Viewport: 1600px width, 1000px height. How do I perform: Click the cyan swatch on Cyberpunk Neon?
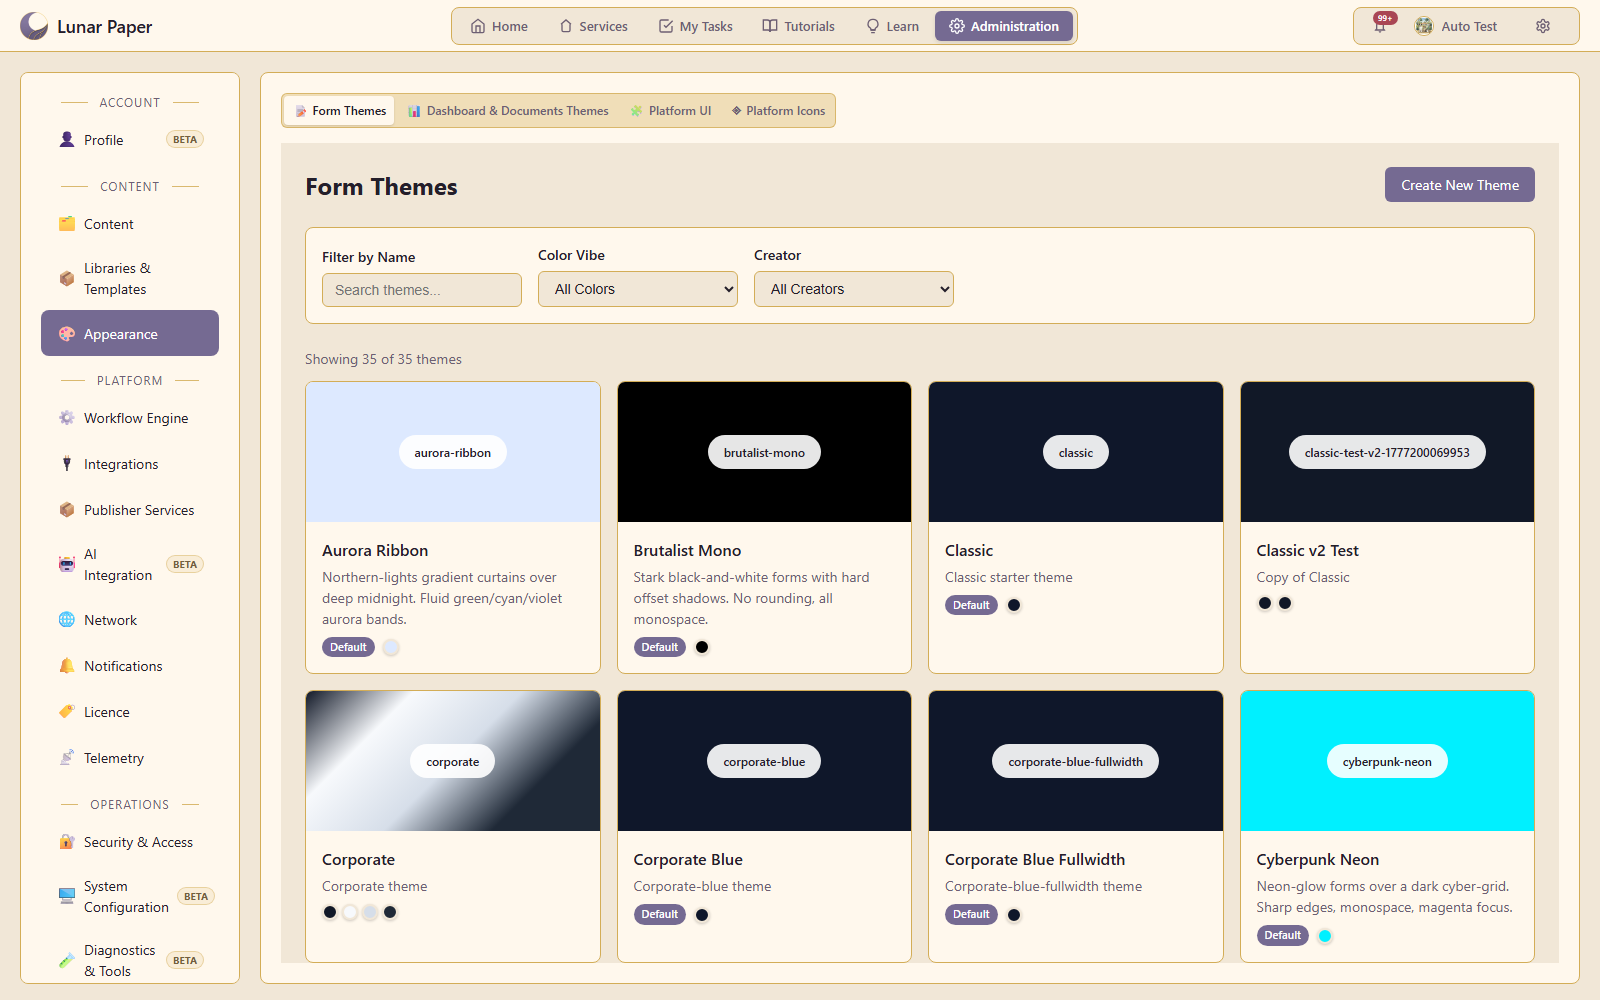(x=1325, y=936)
